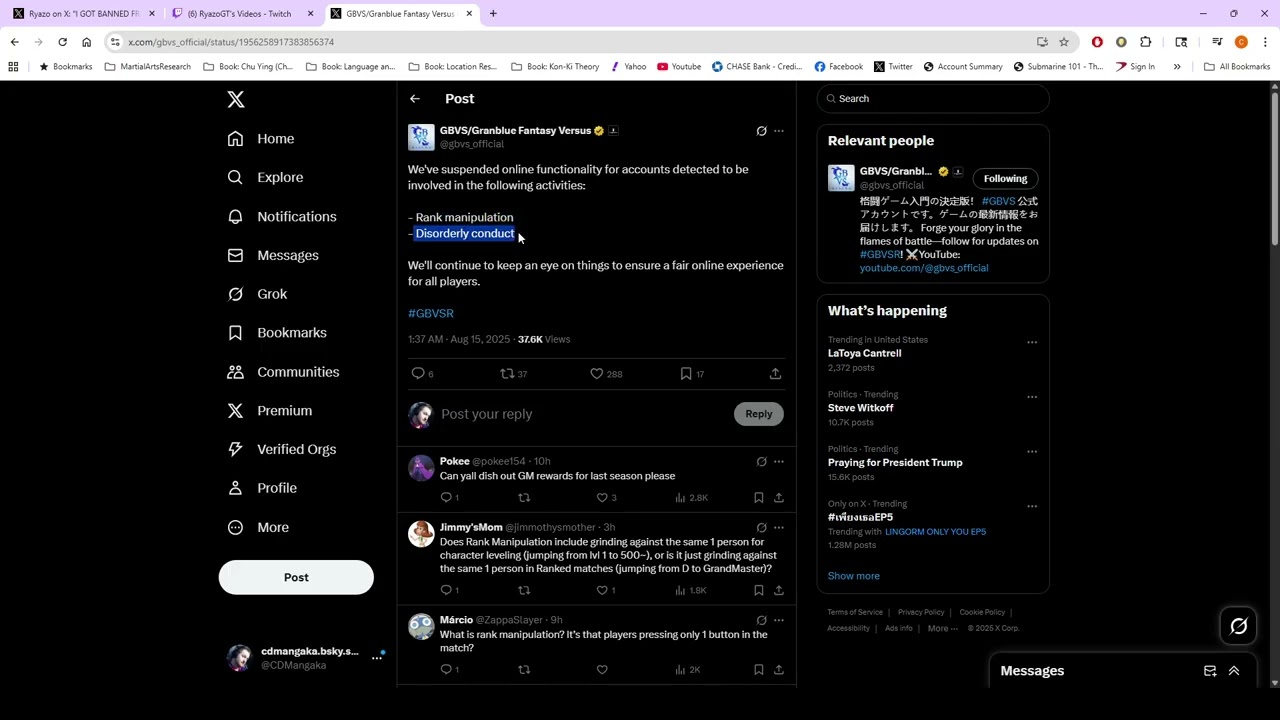Switch to the RyazoGT's Videos Twitch tab

240,14
